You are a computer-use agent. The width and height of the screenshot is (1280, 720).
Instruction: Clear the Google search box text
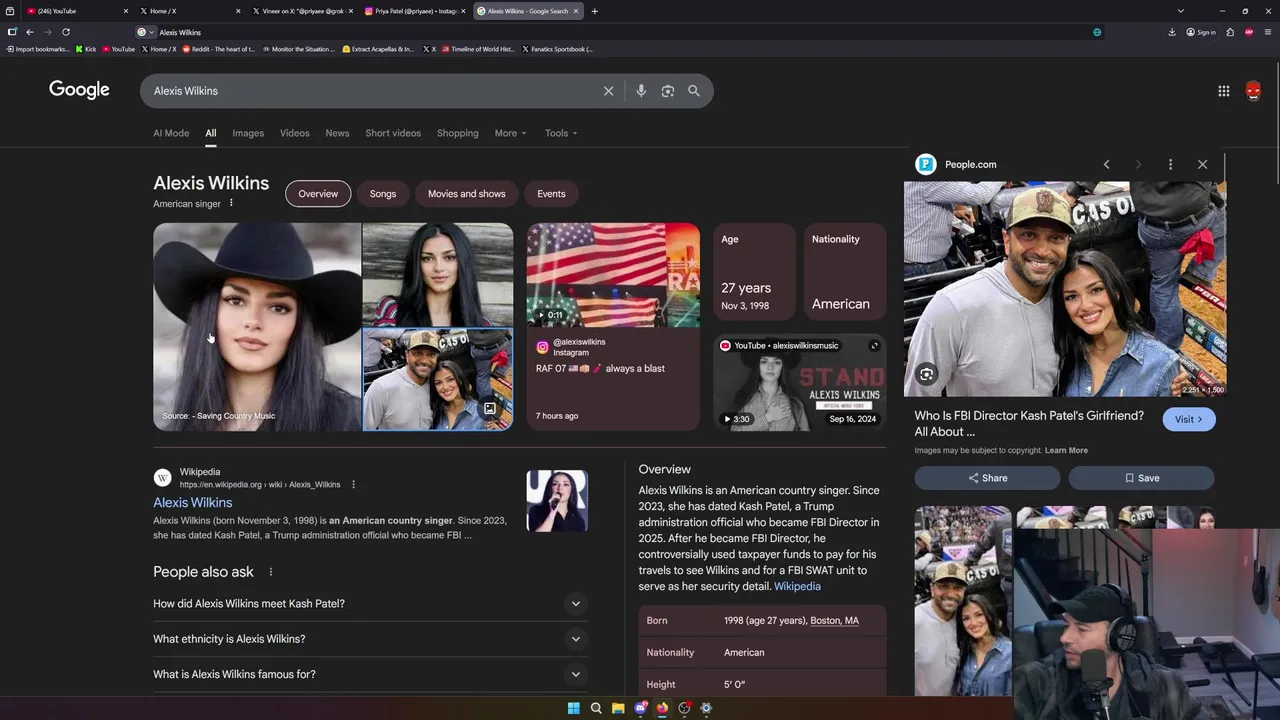[x=608, y=91]
